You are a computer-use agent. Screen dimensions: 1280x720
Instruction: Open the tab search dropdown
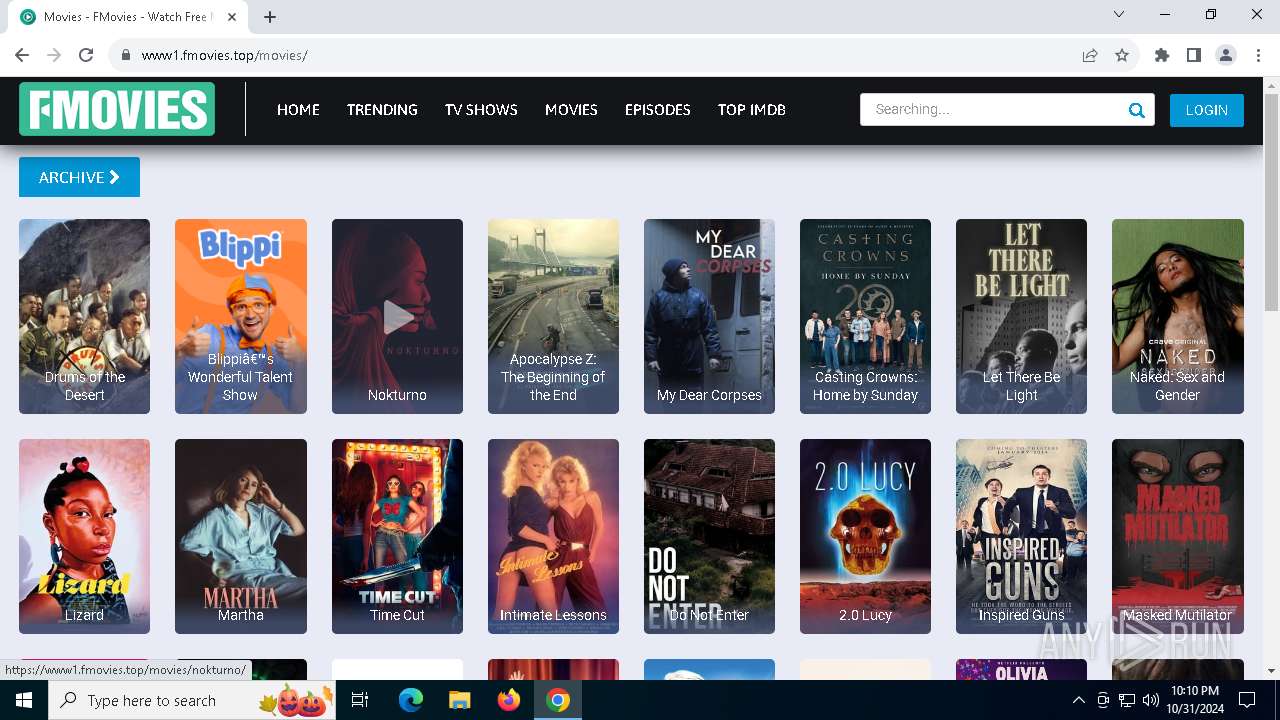click(1119, 14)
